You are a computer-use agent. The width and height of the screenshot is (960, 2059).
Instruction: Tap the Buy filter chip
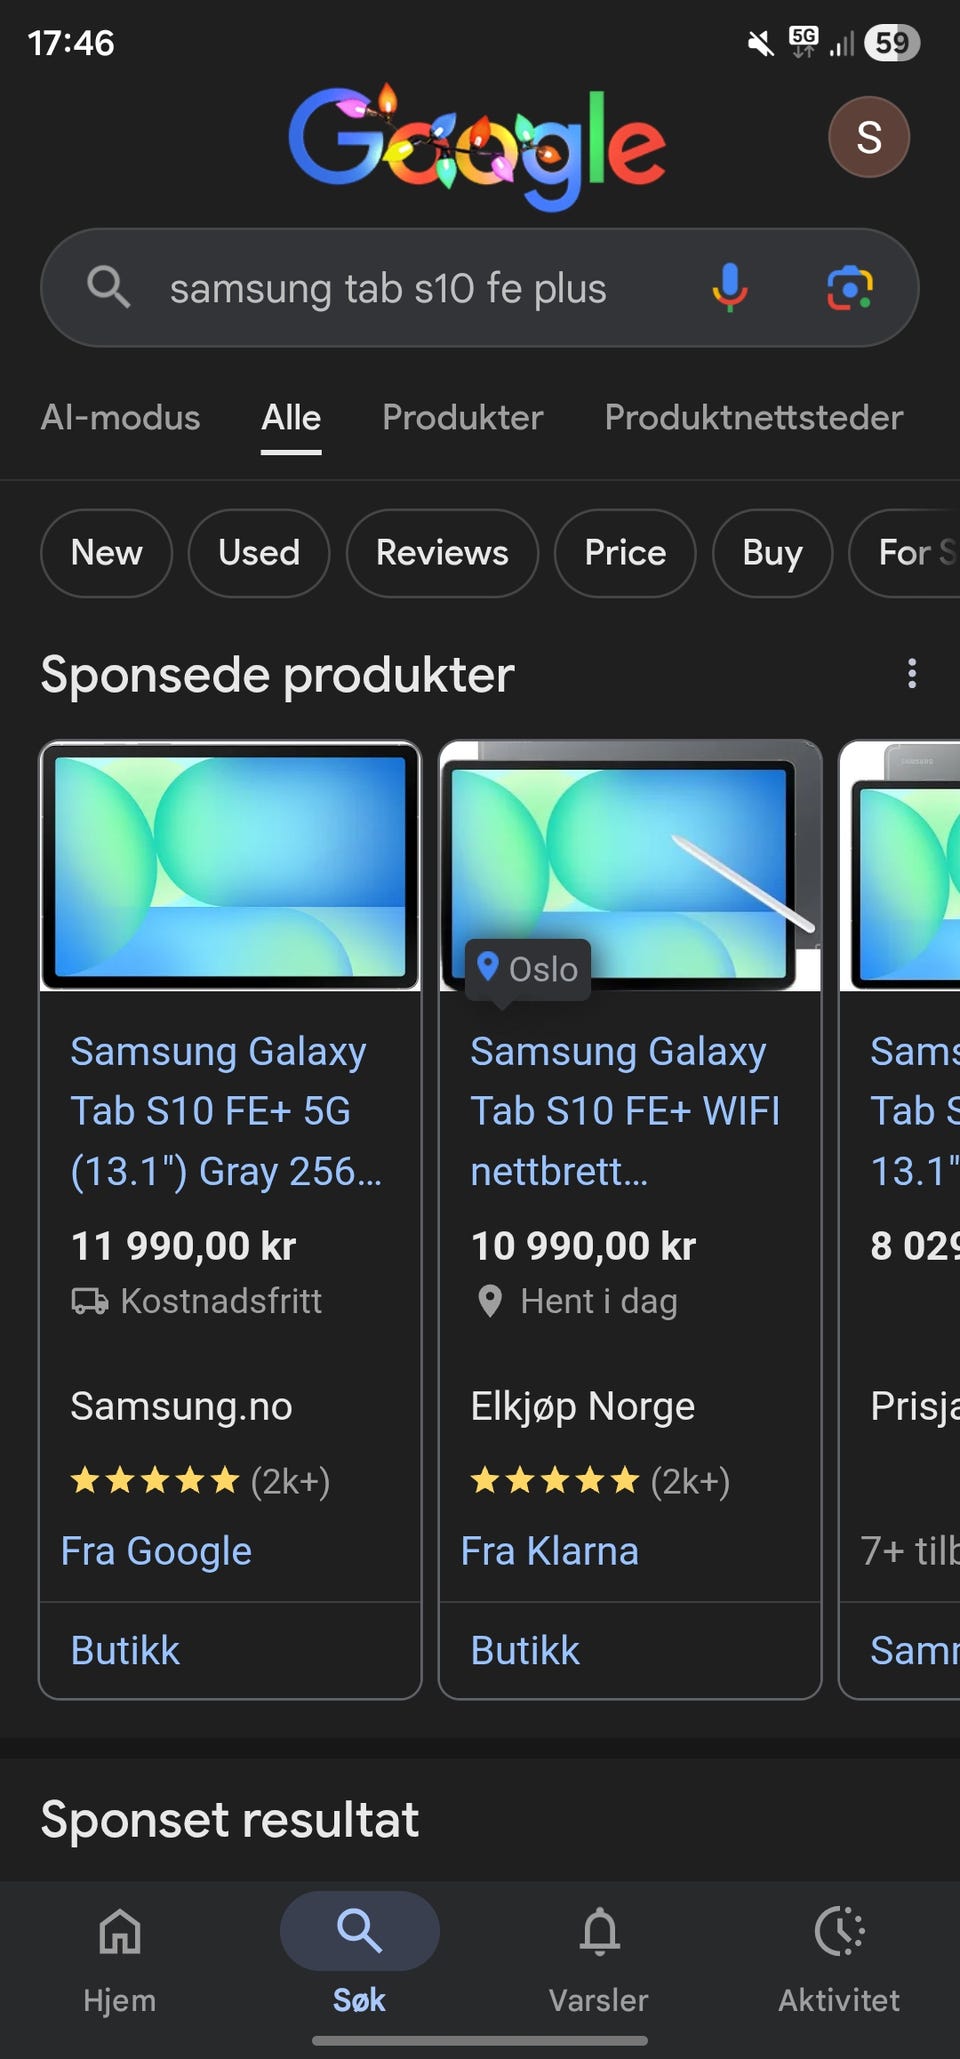(771, 553)
